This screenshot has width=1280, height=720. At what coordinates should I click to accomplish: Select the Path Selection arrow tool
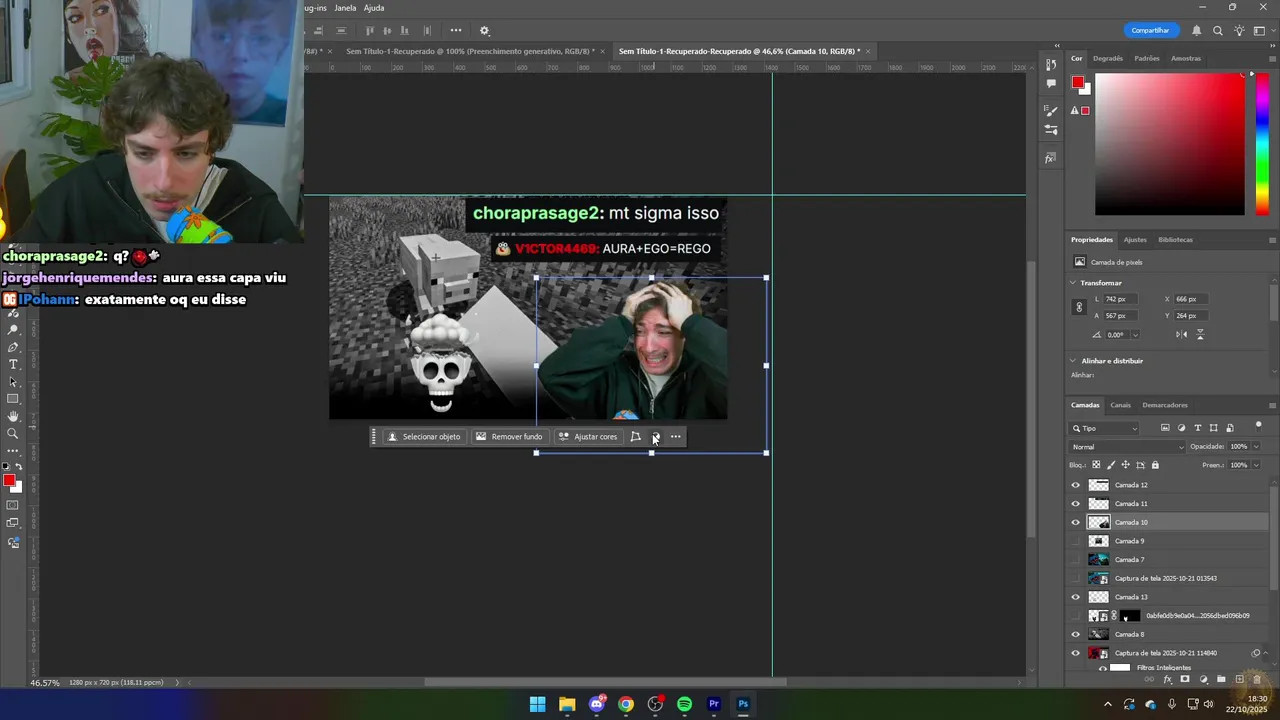coord(13,382)
